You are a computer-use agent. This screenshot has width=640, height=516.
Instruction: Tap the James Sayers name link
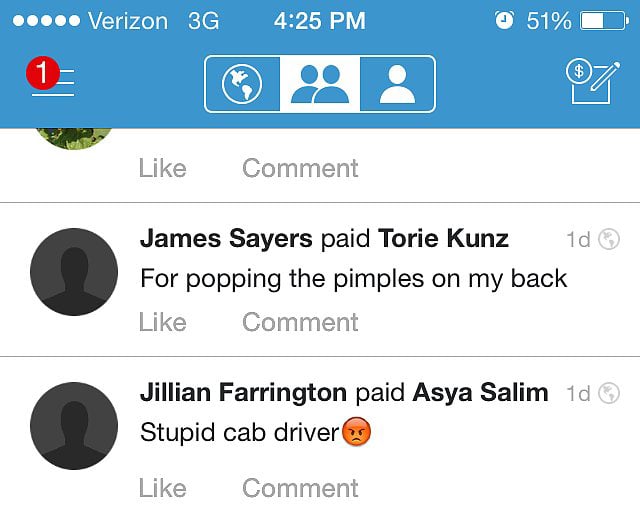pyautogui.click(x=226, y=239)
